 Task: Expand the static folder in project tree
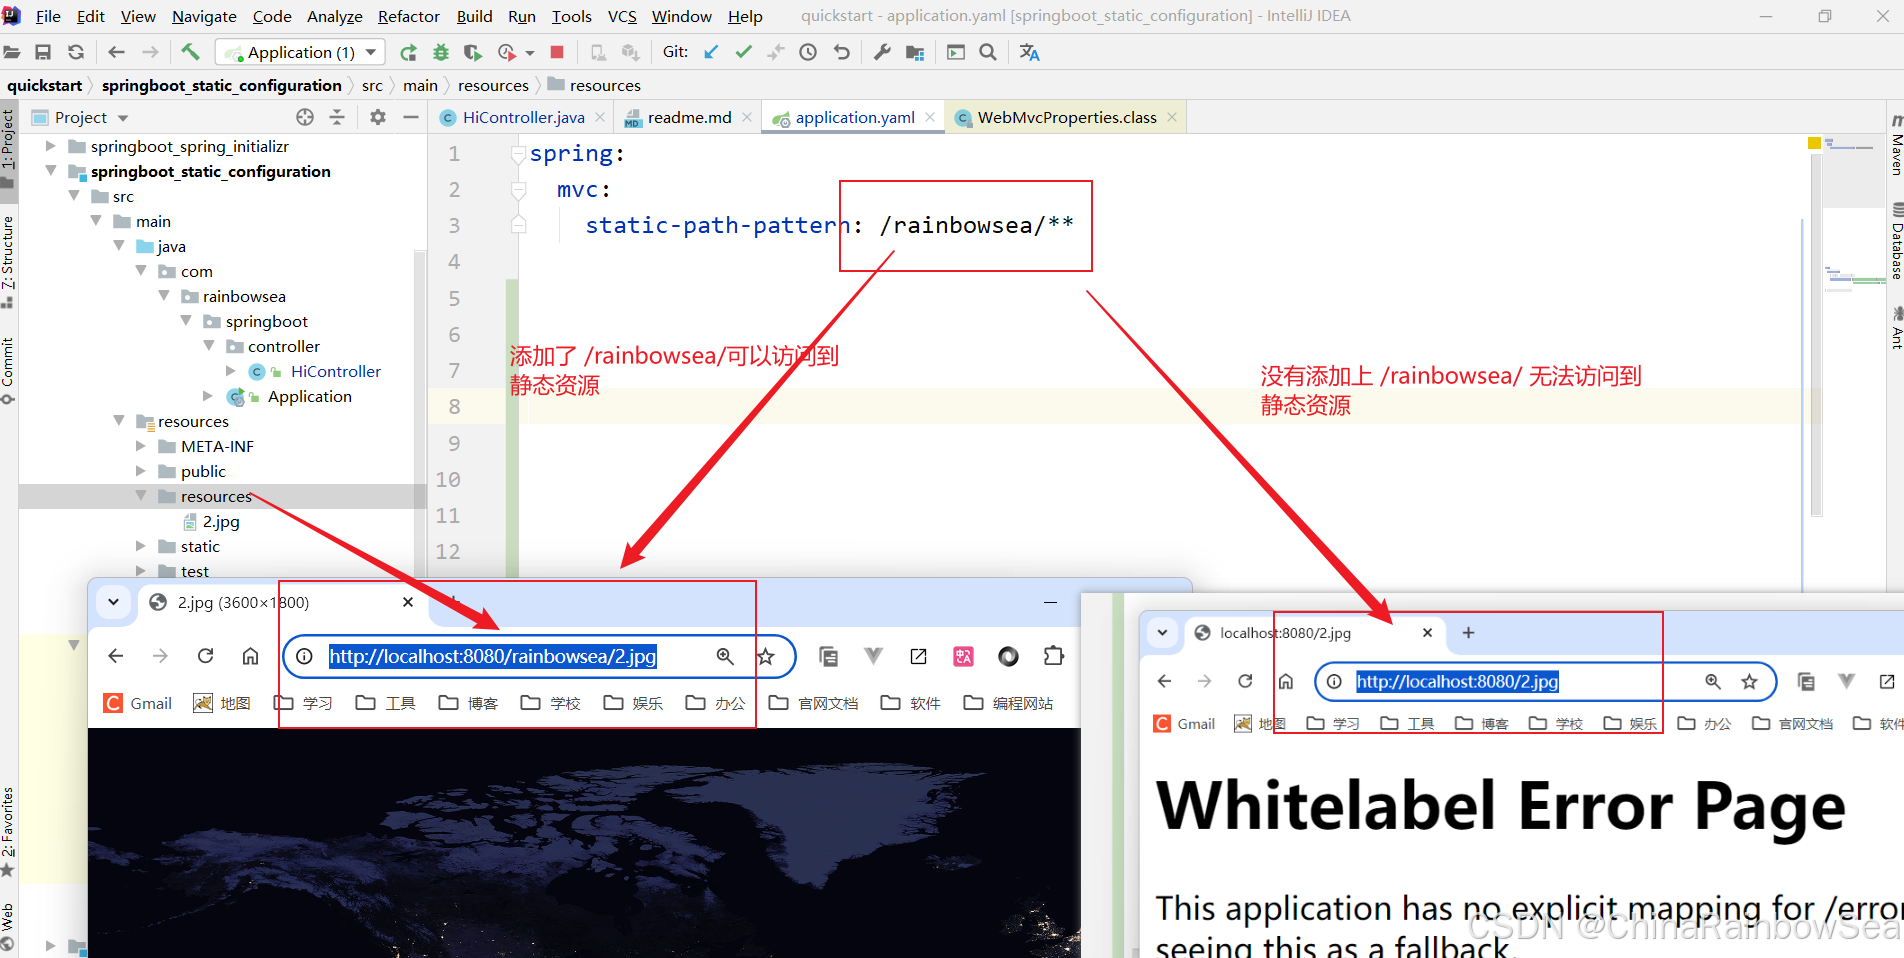pyautogui.click(x=141, y=546)
